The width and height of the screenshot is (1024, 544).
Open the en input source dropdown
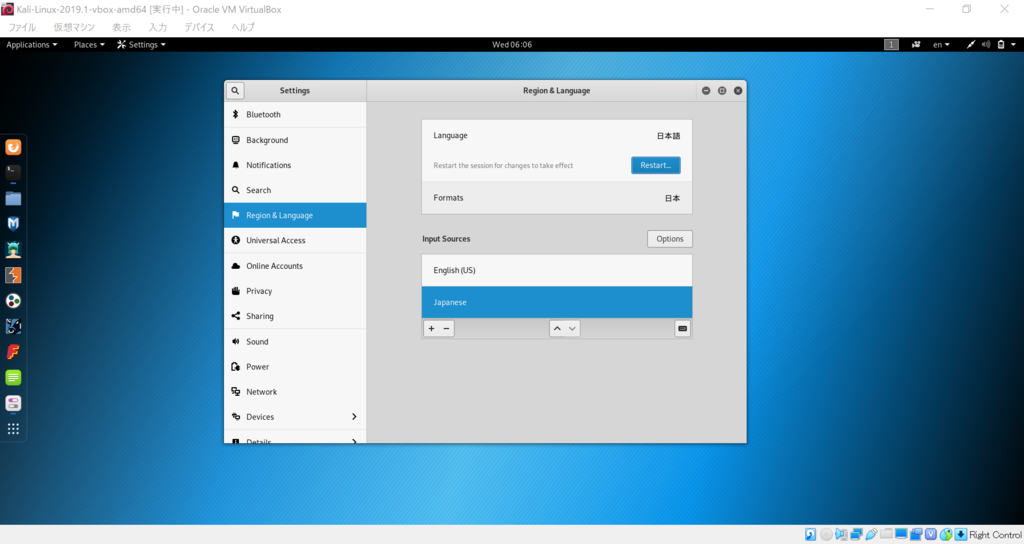[x=941, y=44]
